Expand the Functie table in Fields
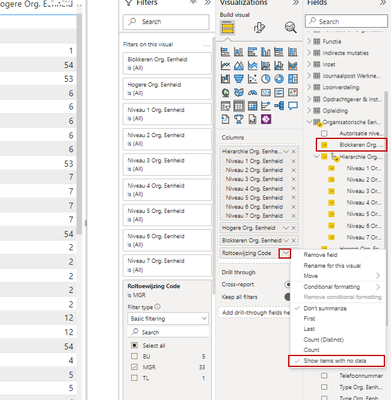The image size is (391, 400). pos(309,41)
